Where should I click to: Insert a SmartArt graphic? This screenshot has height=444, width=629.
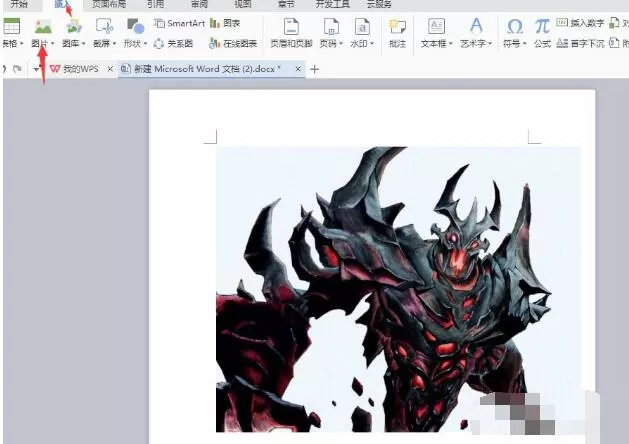pos(179,23)
